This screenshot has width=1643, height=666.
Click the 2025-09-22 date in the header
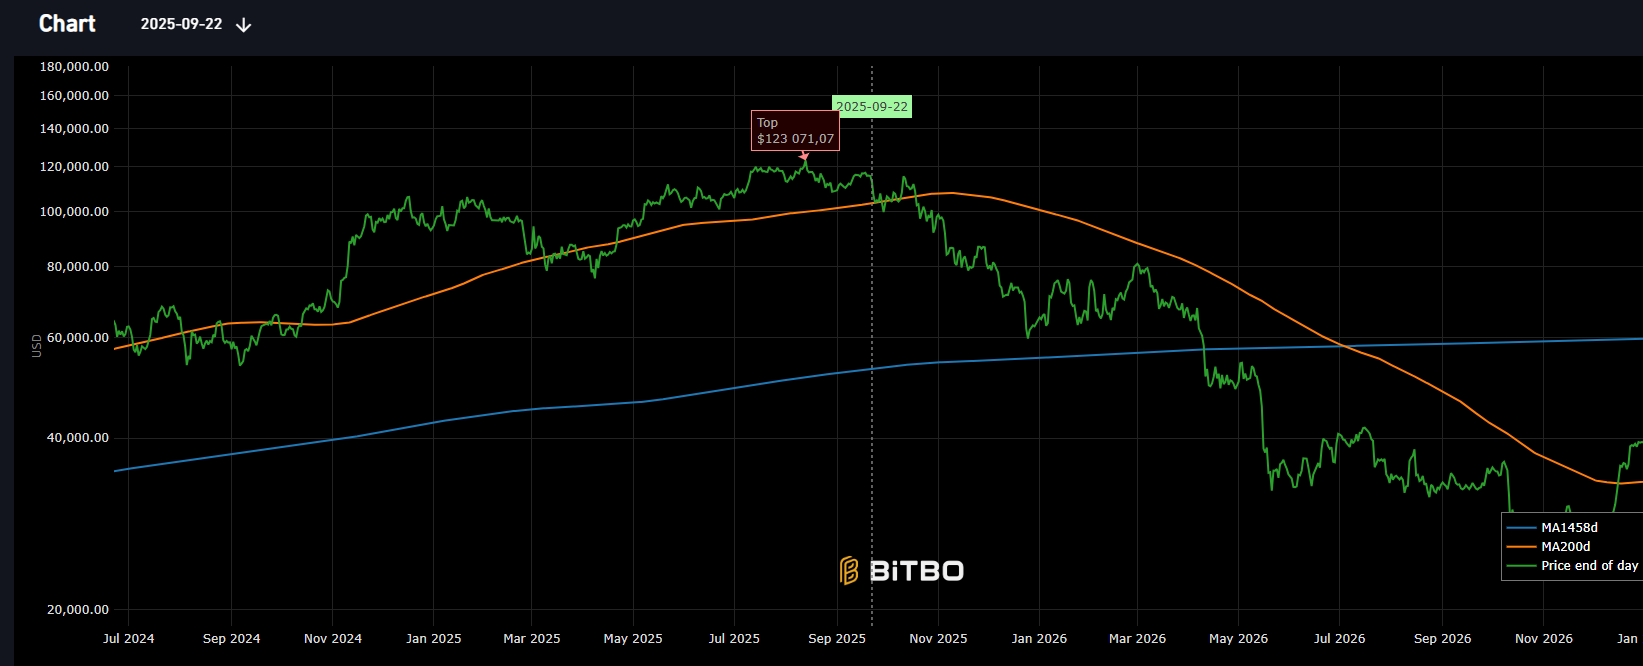[181, 24]
